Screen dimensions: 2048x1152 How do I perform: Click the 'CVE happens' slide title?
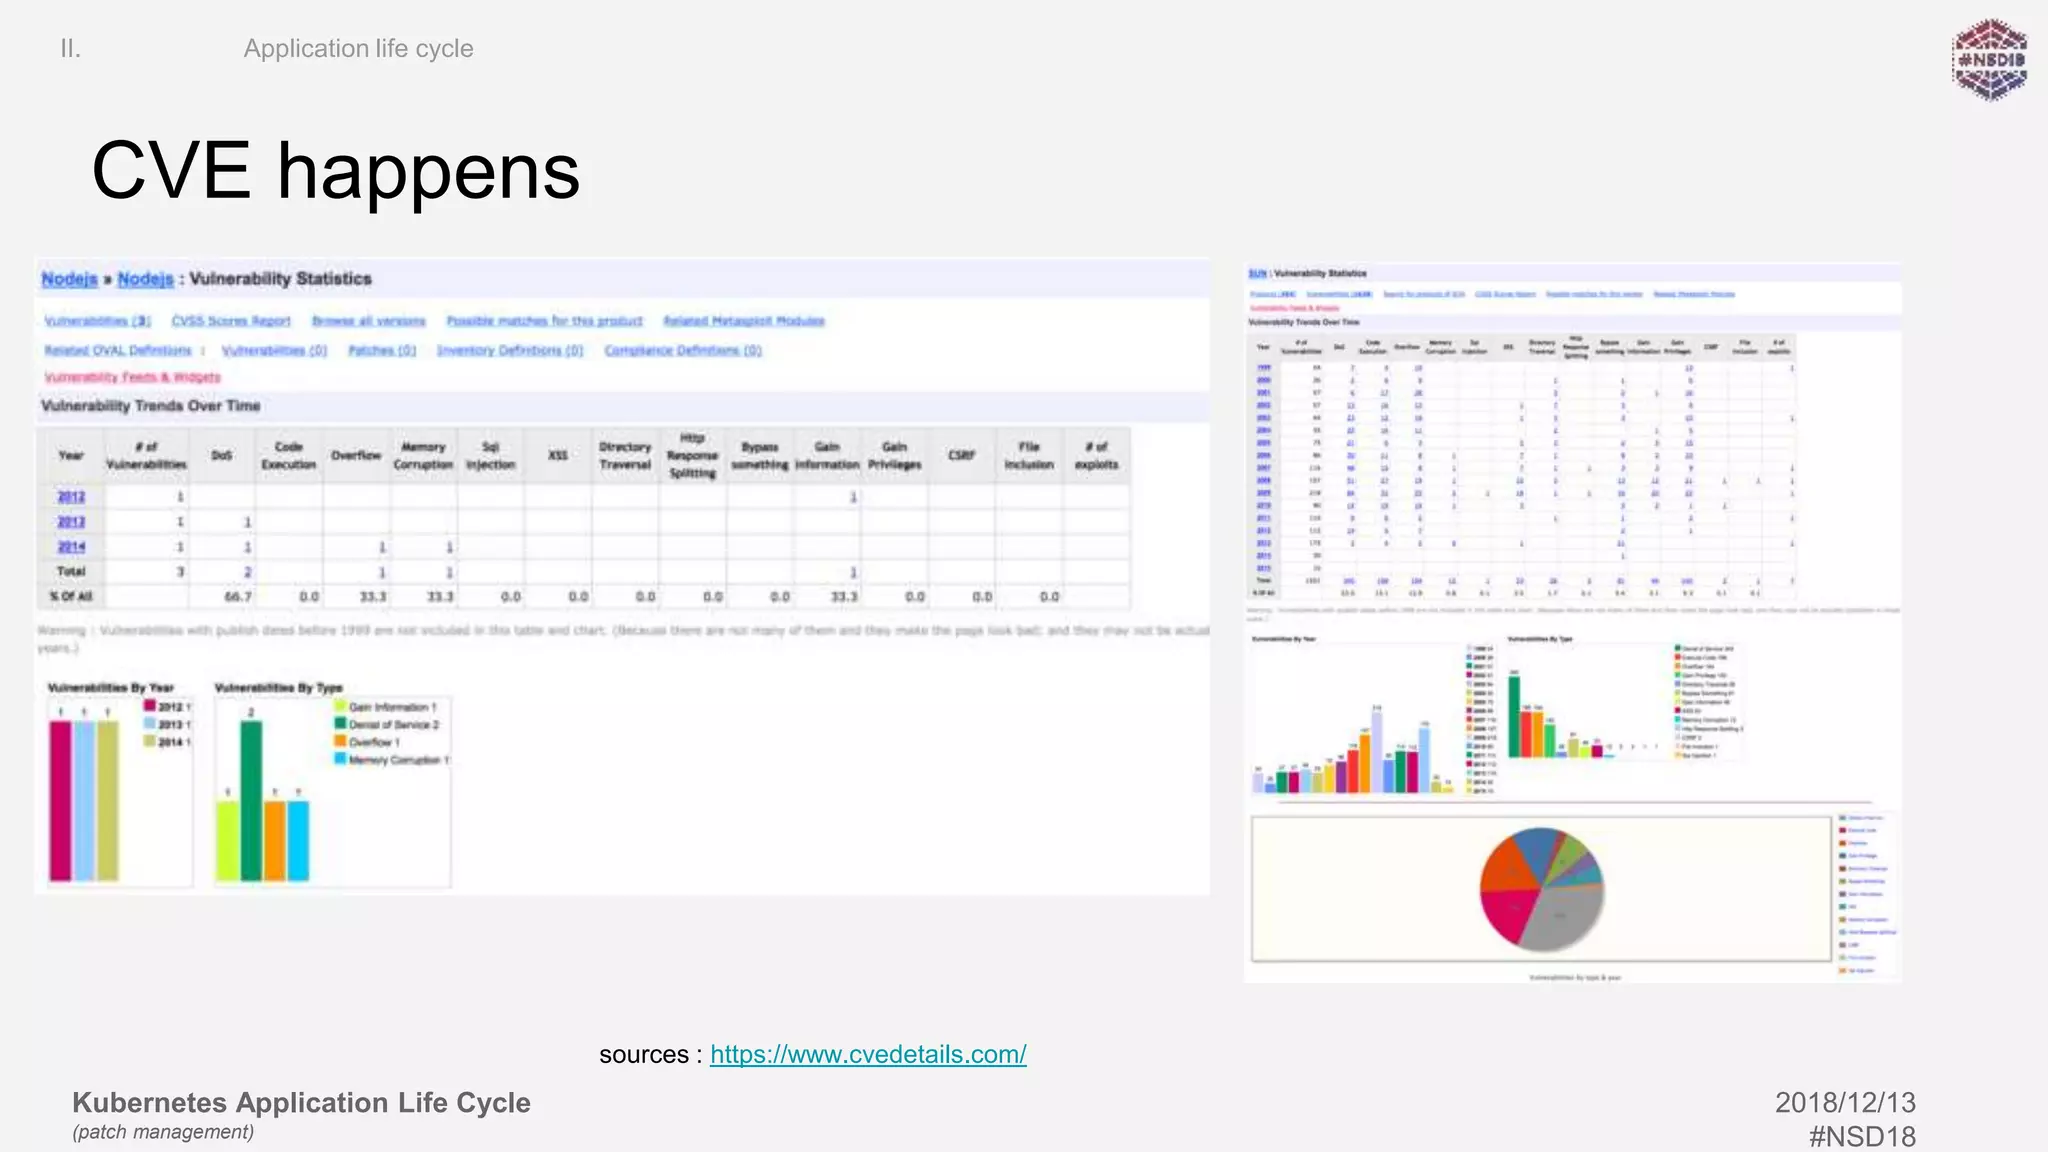[x=336, y=172]
